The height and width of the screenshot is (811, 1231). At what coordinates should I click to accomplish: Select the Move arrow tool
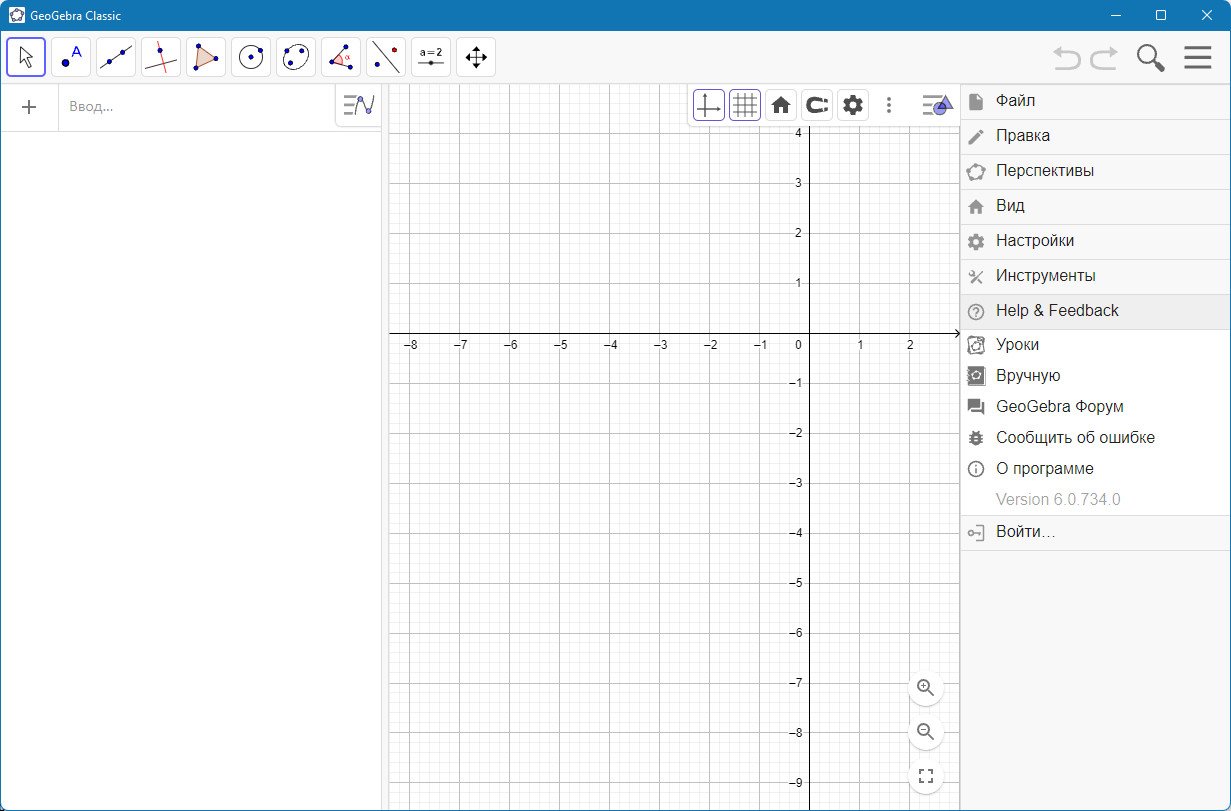point(26,57)
